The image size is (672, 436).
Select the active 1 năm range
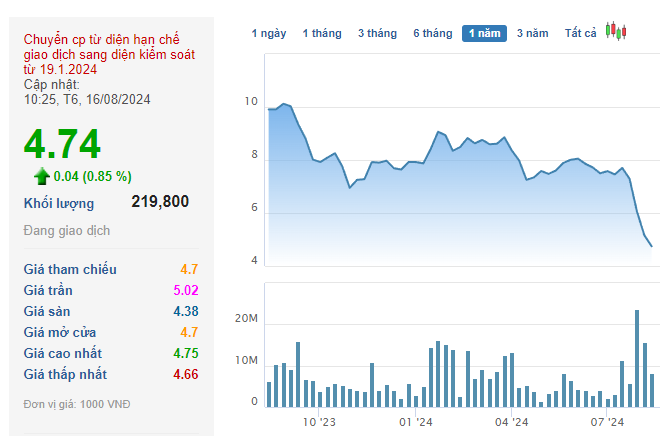[484, 33]
